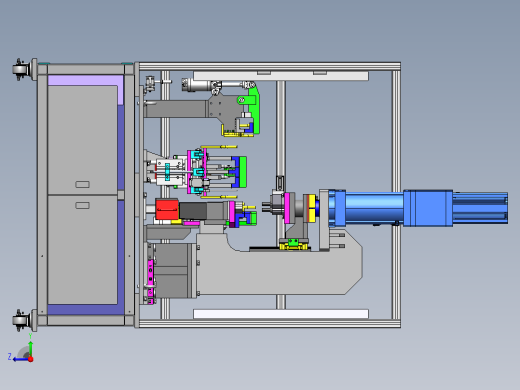This screenshot has width=520, height=390.
Task: Click the blue Z axis arrow of triad
Action: [x=21, y=359]
